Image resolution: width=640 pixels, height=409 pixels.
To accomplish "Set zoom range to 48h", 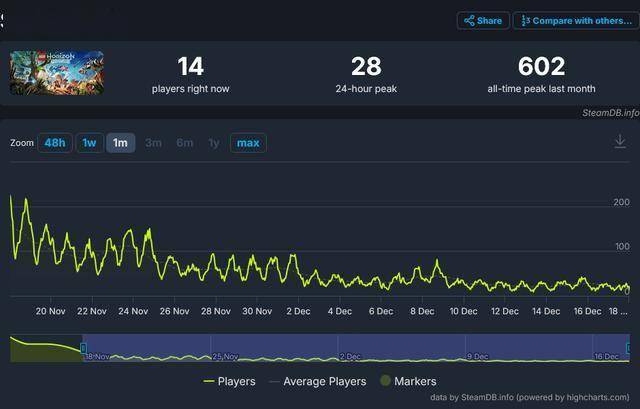I will 55,143.
